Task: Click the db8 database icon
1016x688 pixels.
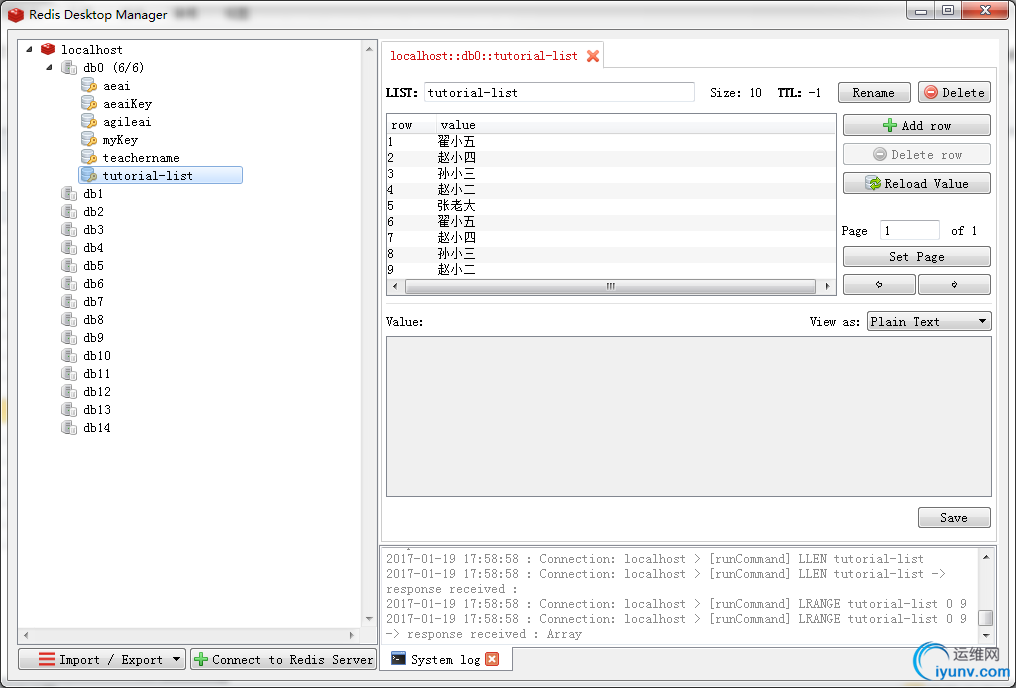Action: [x=69, y=319]
